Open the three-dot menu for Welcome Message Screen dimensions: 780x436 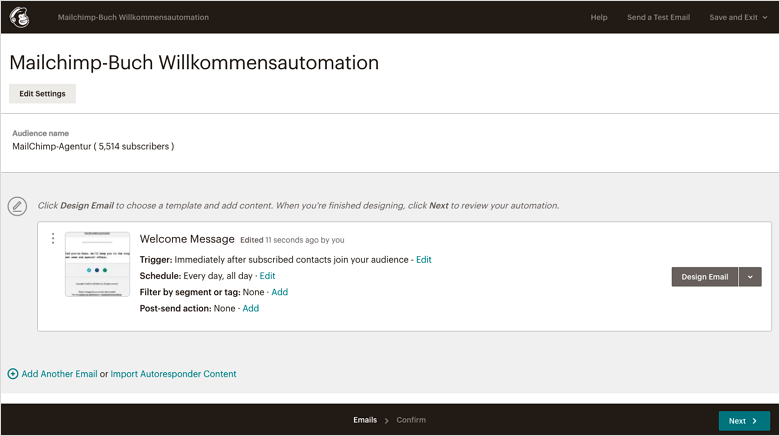(x=53, y=238)
